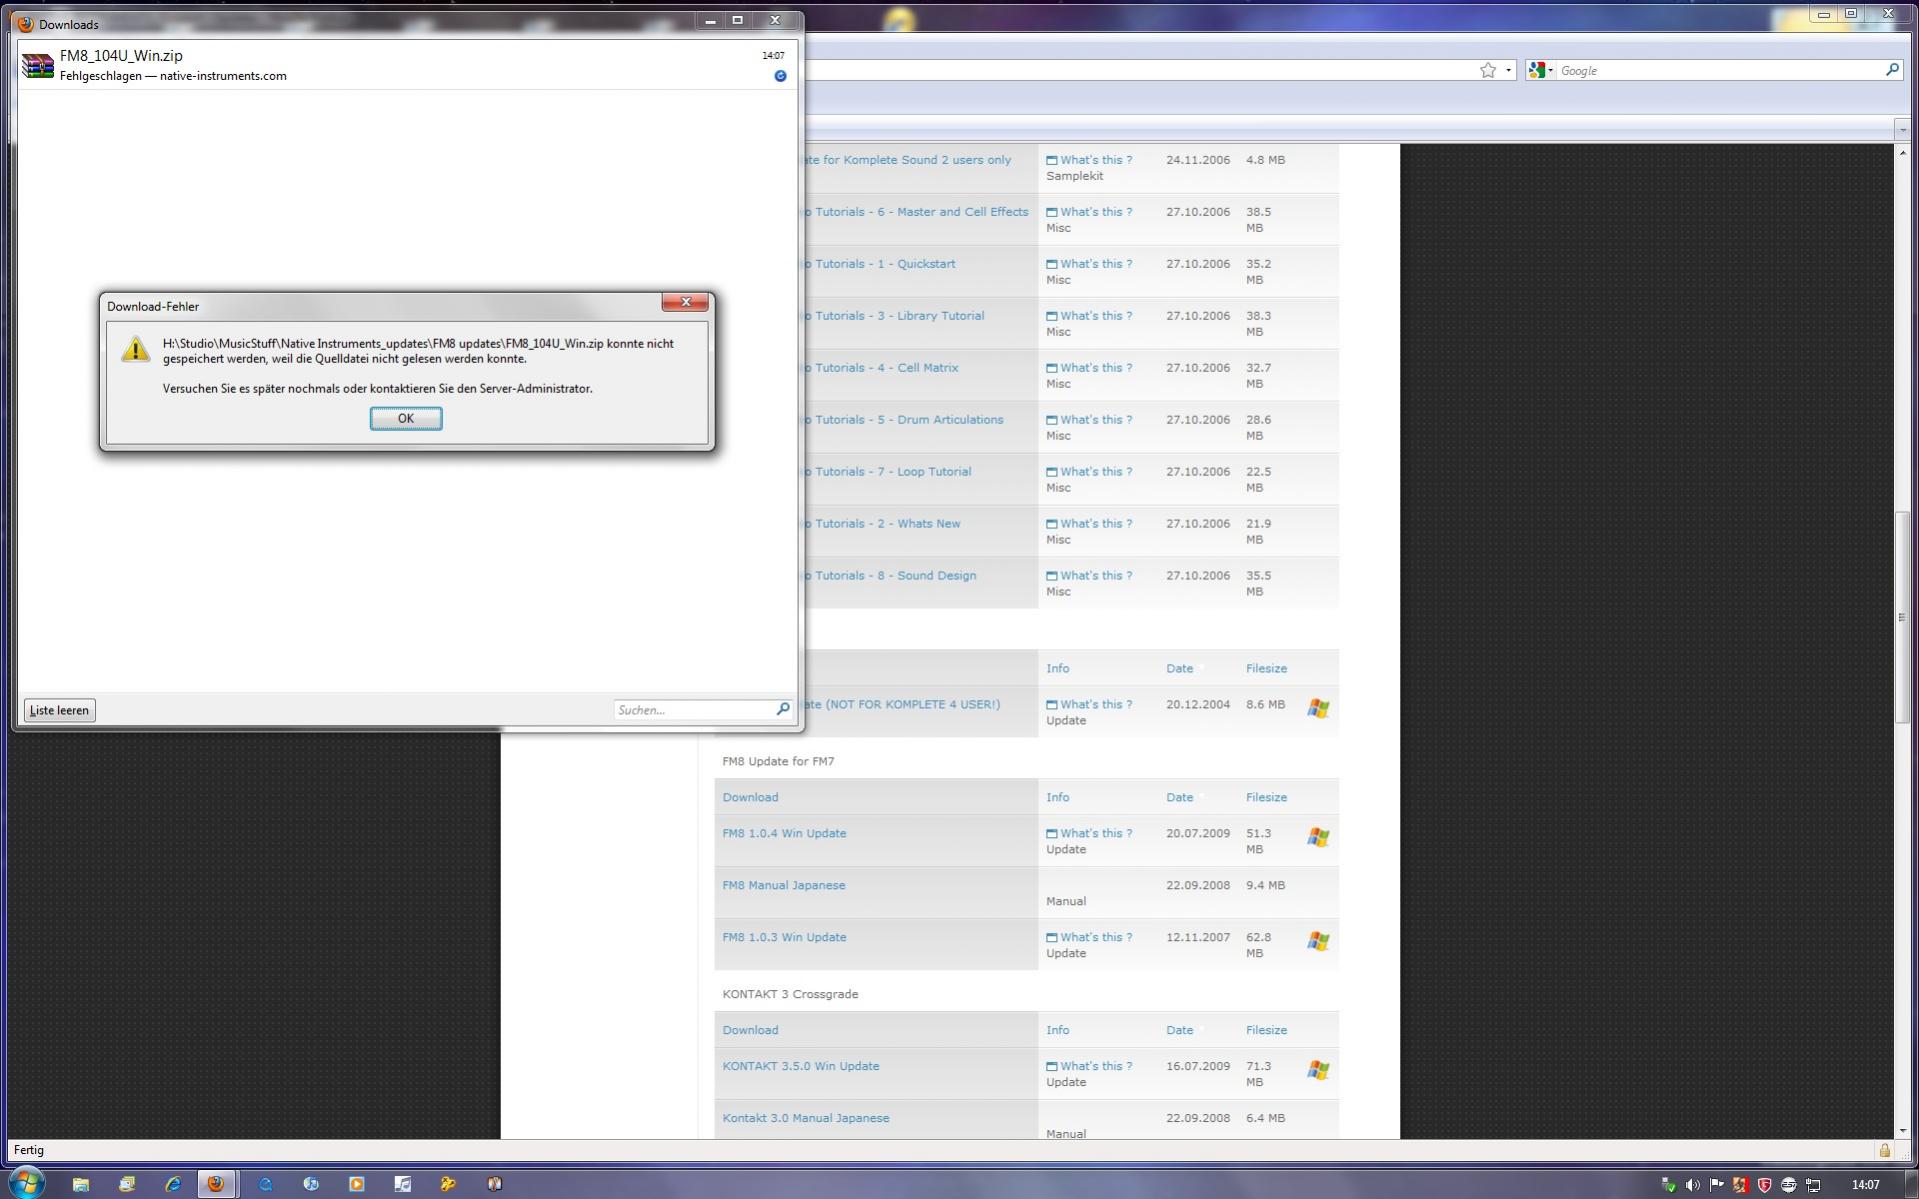Click the yellow warning icon in error dialog
1919x1199 pixels.
[135, 349]
